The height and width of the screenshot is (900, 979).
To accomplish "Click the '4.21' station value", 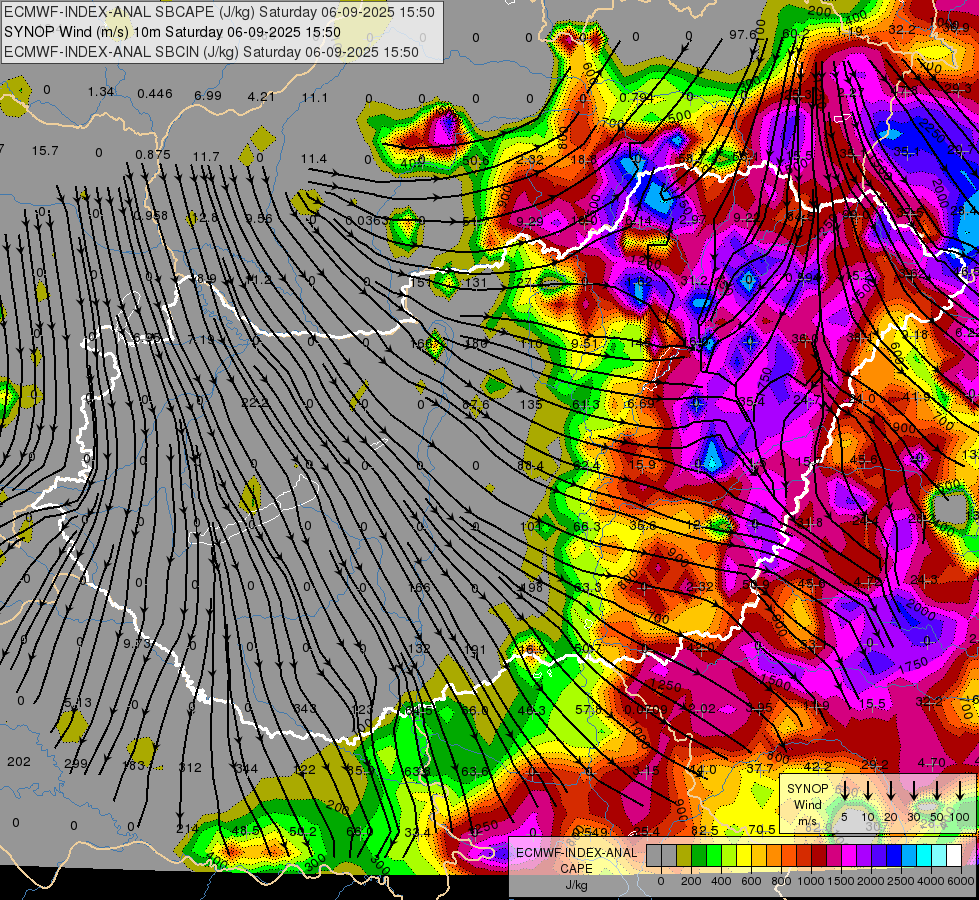I will (261, 97).
